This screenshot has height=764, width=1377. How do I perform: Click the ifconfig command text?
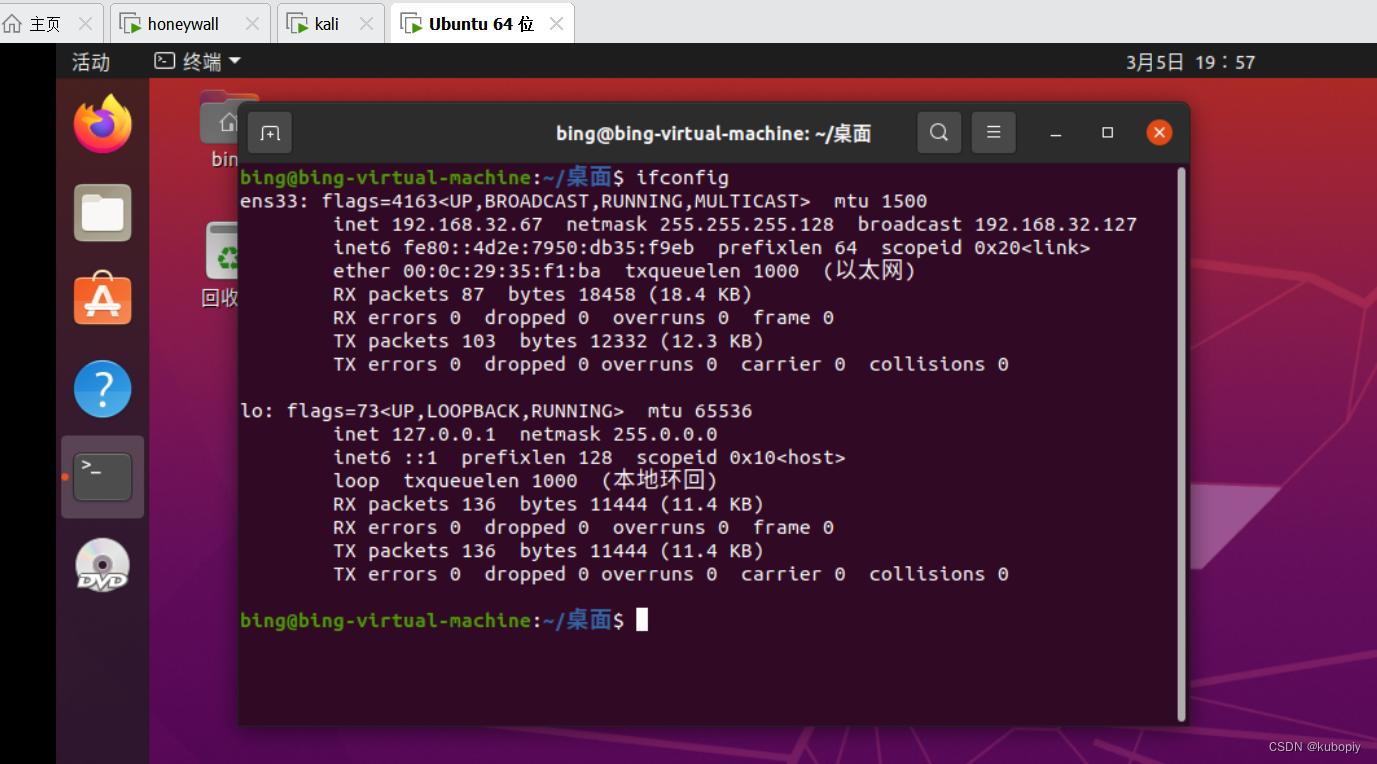(x=682, y=178)
